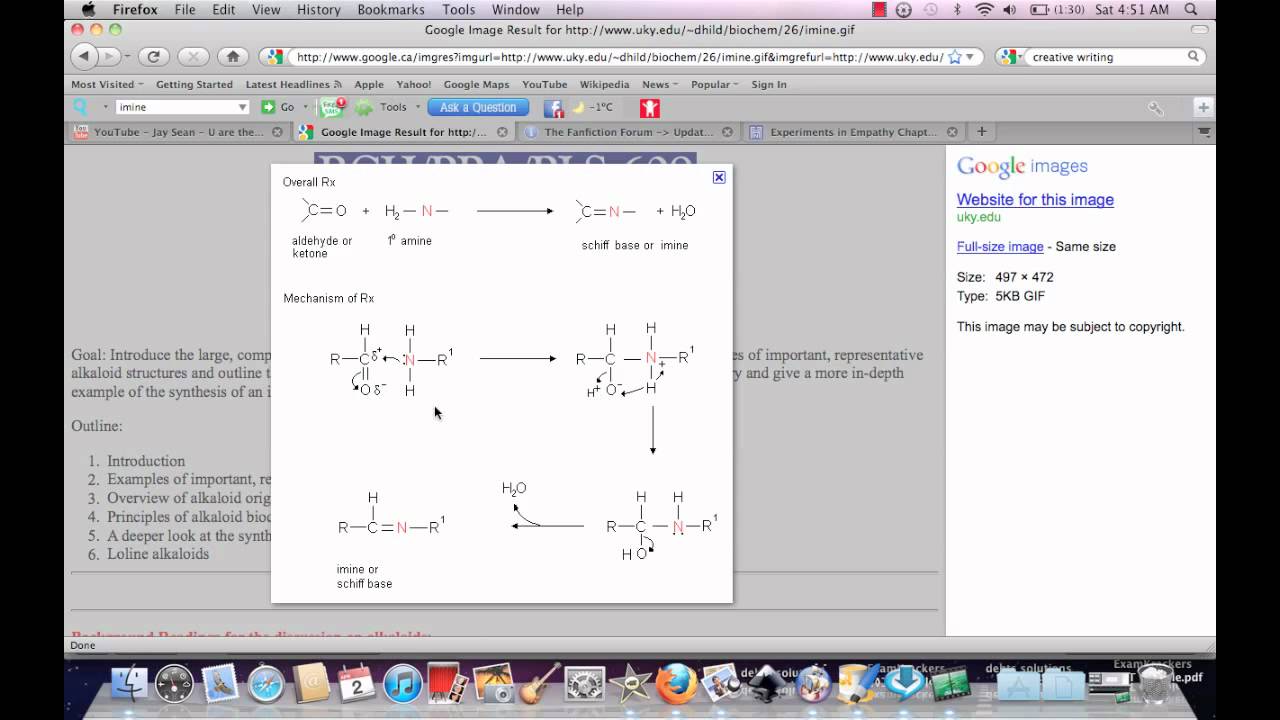1280x720 pixels.
Task: Click the Website for this image link
Action: [1035, 199]
